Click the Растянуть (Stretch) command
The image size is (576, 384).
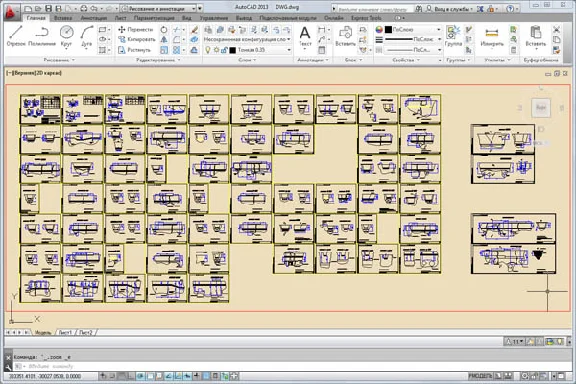pos(134,50)
